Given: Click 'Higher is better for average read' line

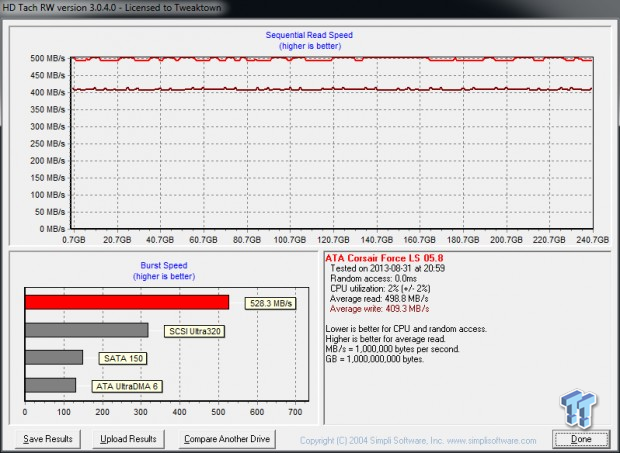Looking at the screenshot, I should pos(386,339).
